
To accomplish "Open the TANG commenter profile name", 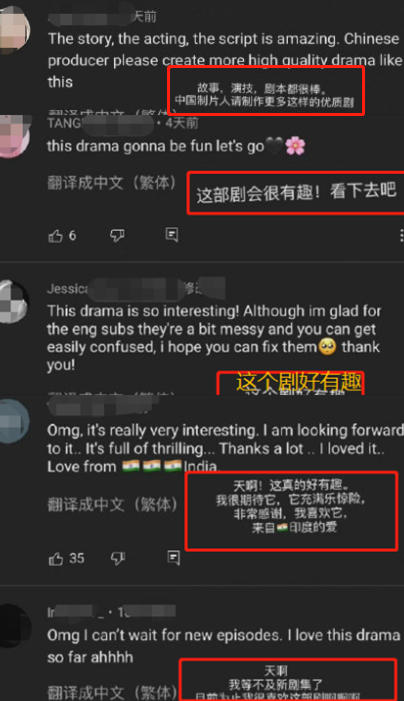I will 64,122.
